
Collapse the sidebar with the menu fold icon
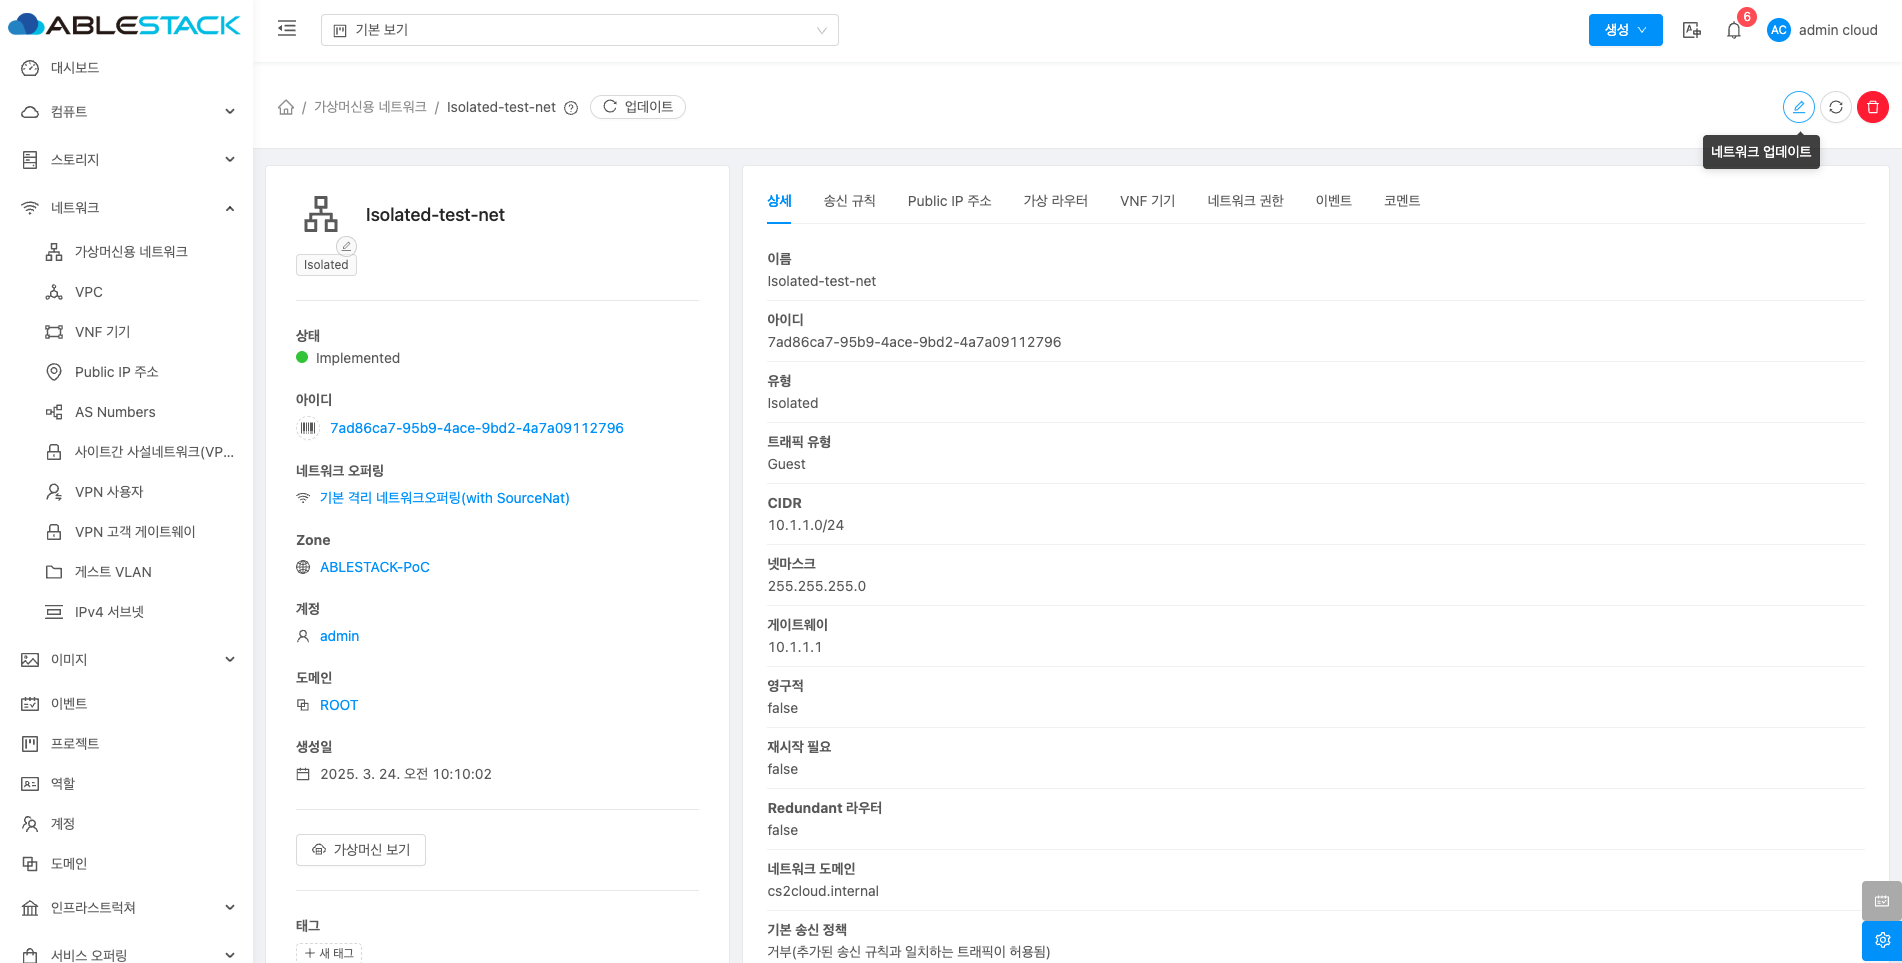(x=287, y=29)
